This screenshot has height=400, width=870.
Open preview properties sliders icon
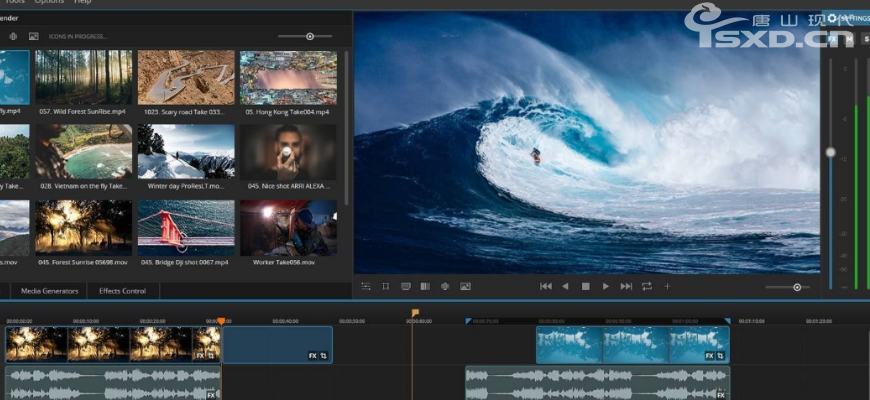coord(366,286)
